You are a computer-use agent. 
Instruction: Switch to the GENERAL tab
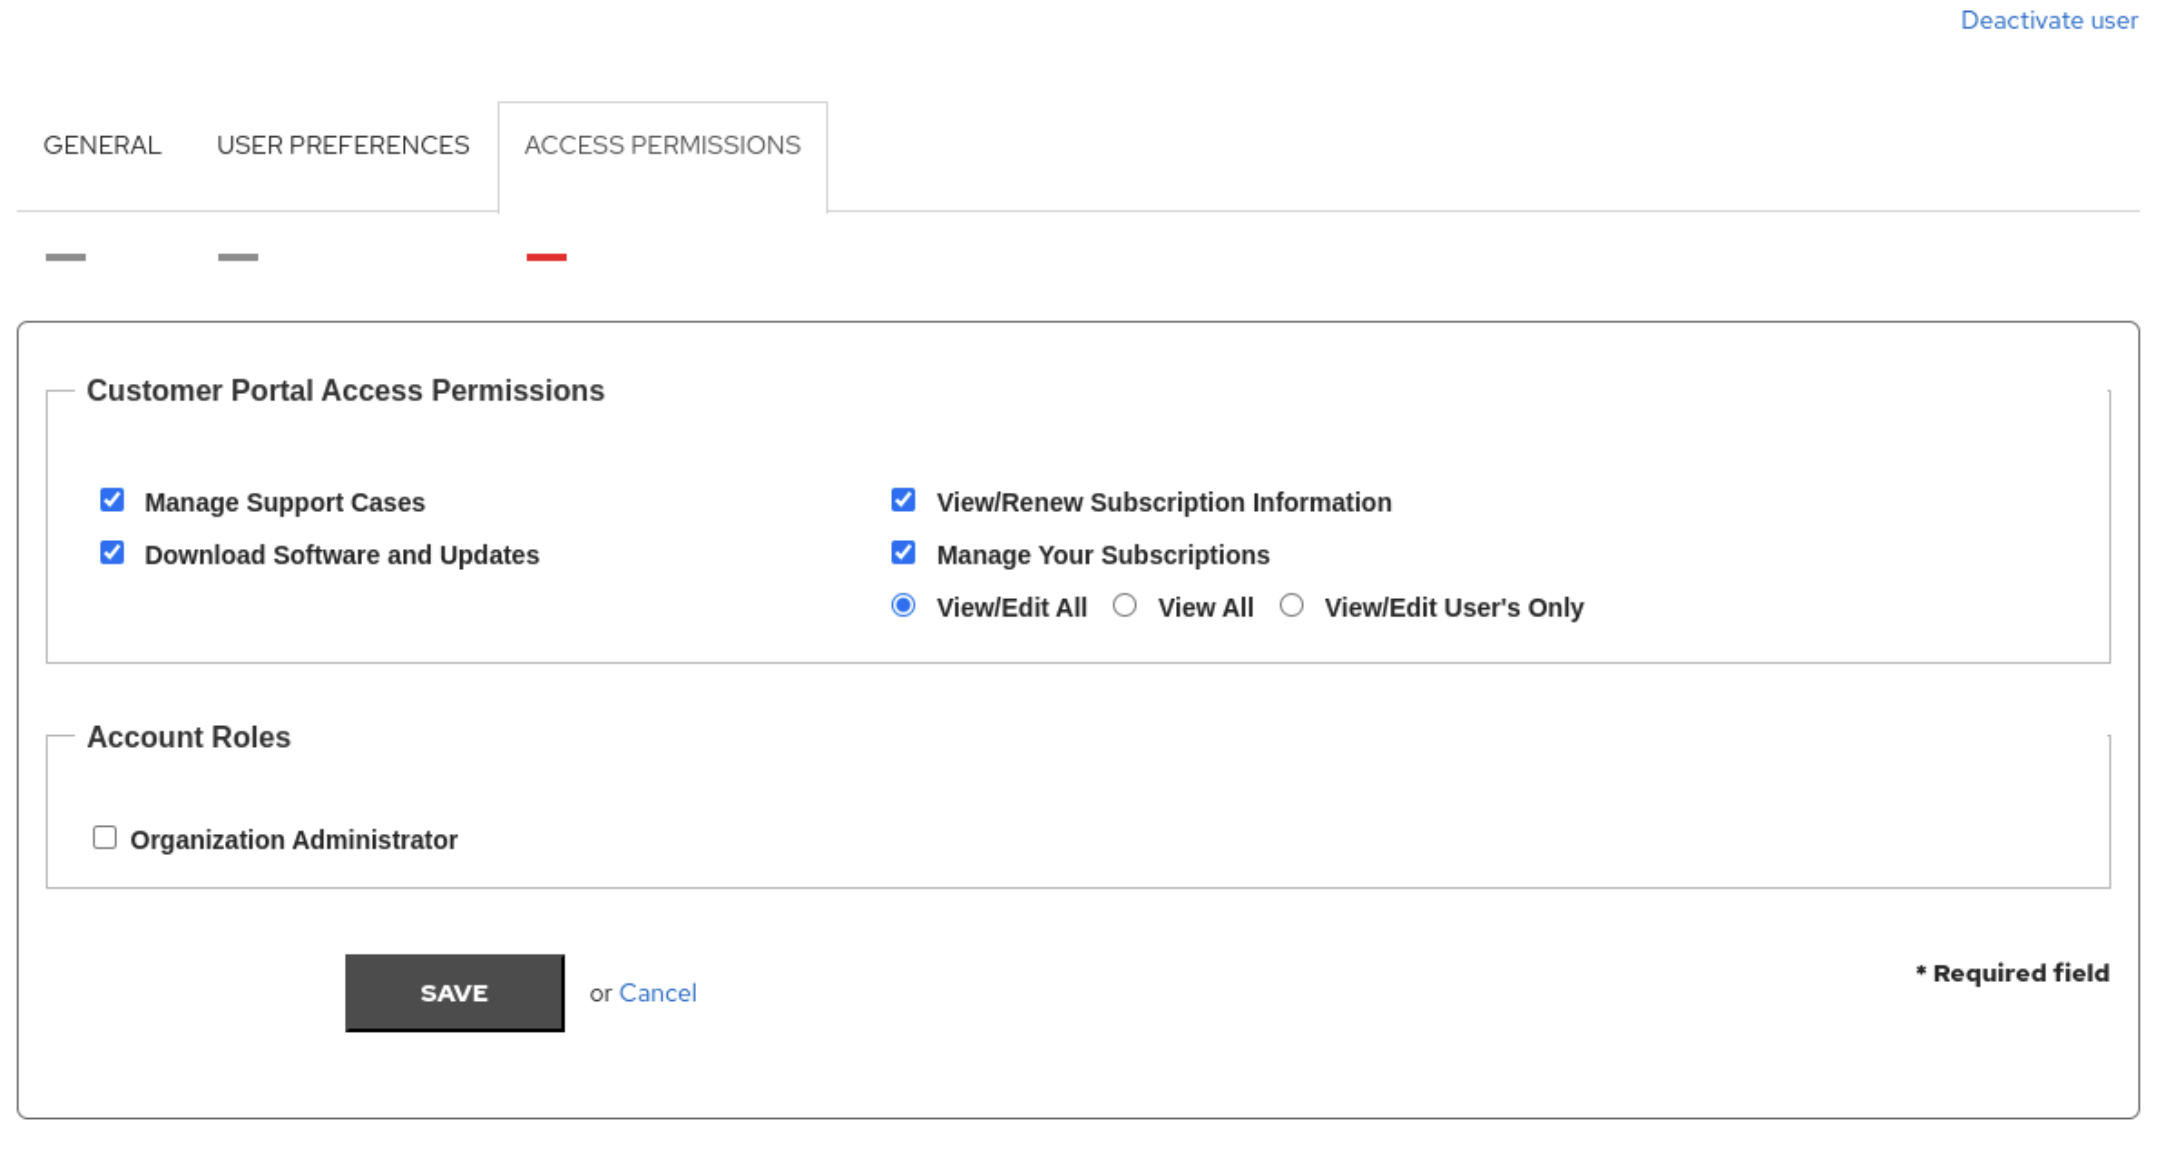click(x=102, y=145)
